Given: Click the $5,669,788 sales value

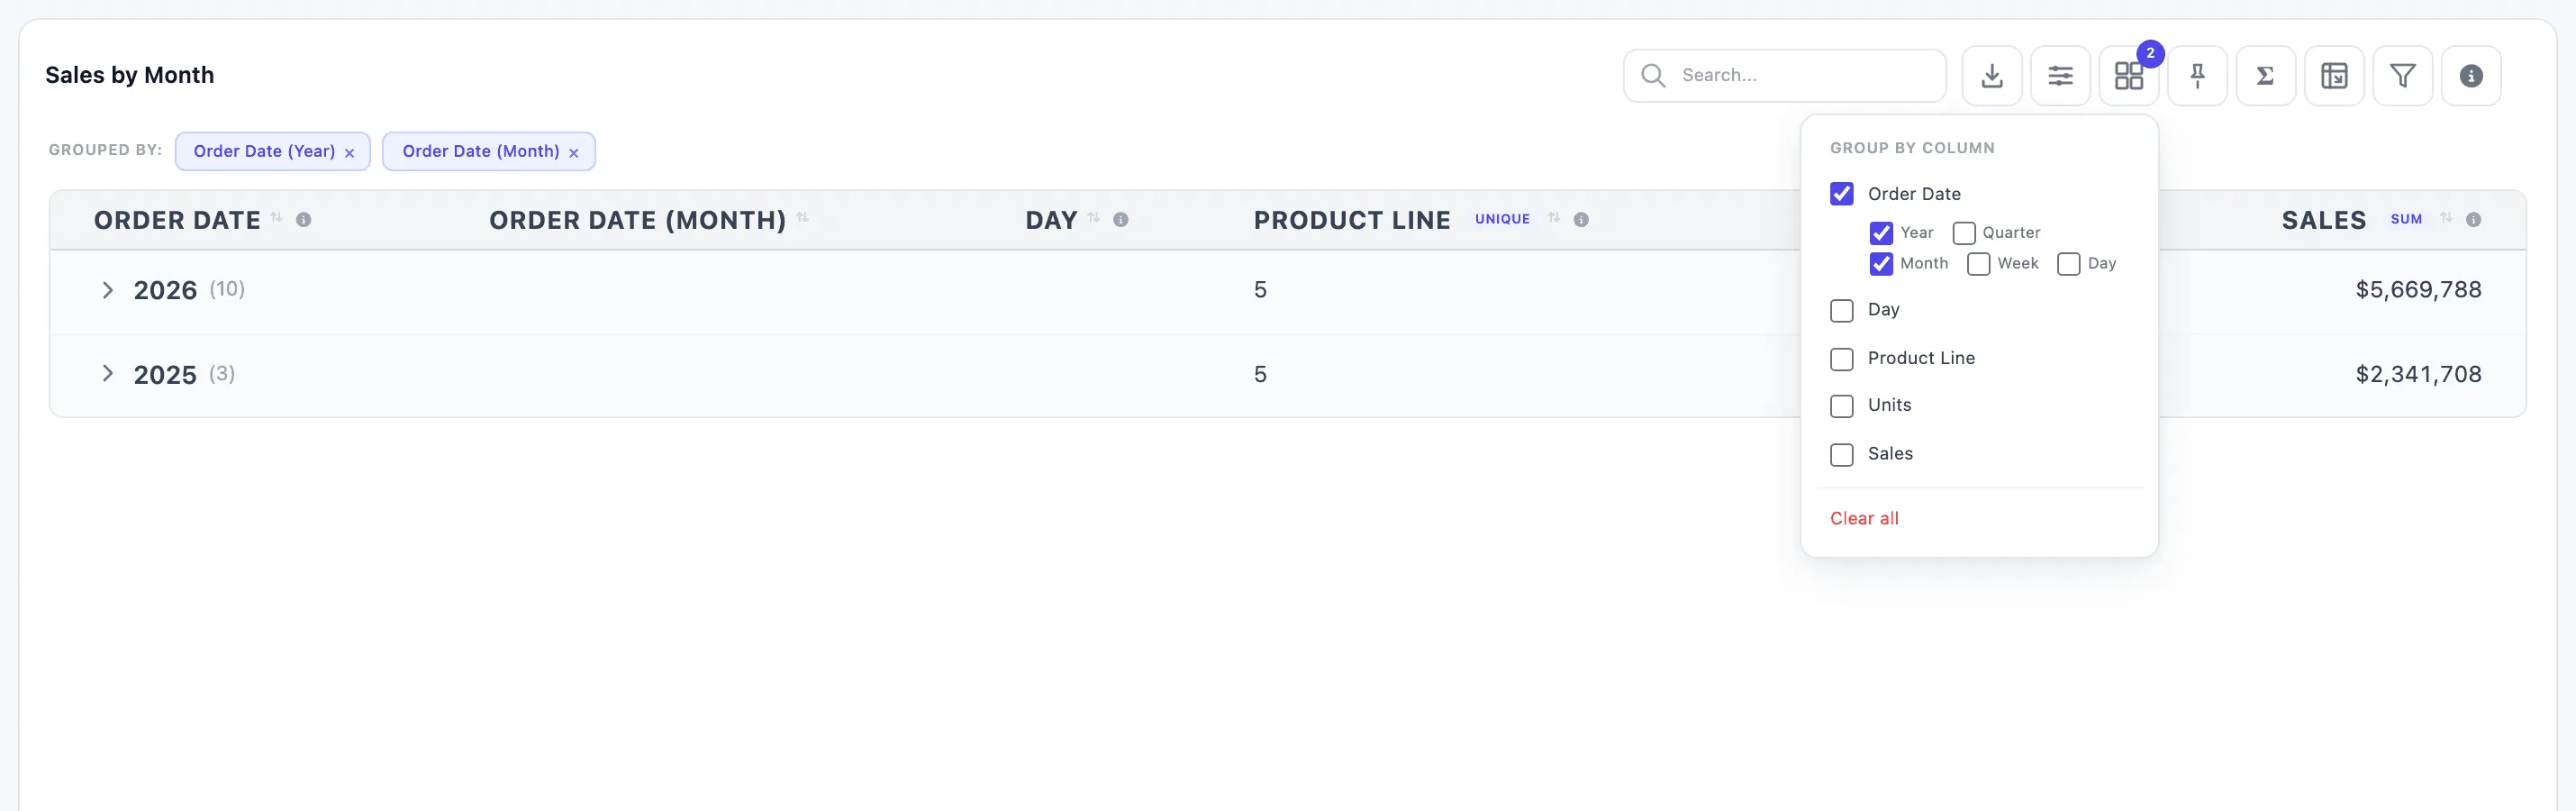Looking at the screenshot, I should (2418, 290).
